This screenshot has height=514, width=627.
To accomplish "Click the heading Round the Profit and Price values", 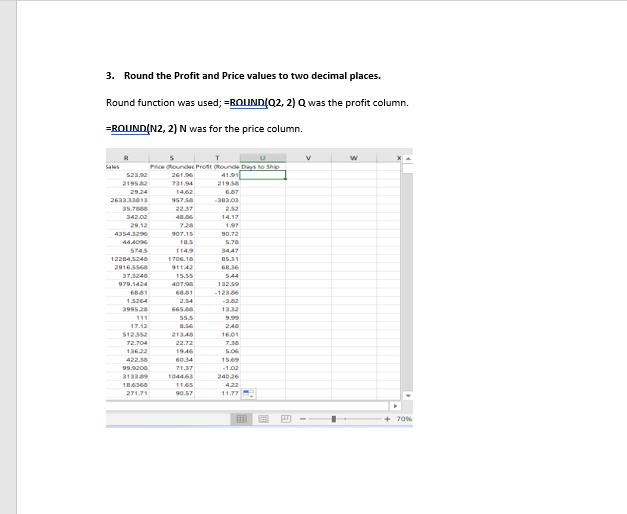I will pos(252,76).
